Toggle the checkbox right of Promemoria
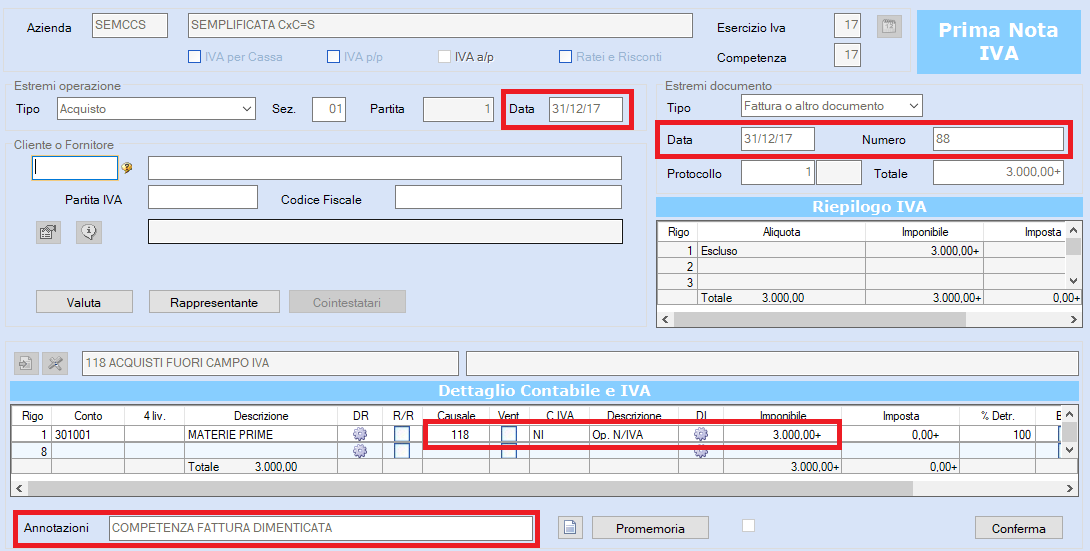Viewport: 1090px width, 551px height. tap(748, 525)
